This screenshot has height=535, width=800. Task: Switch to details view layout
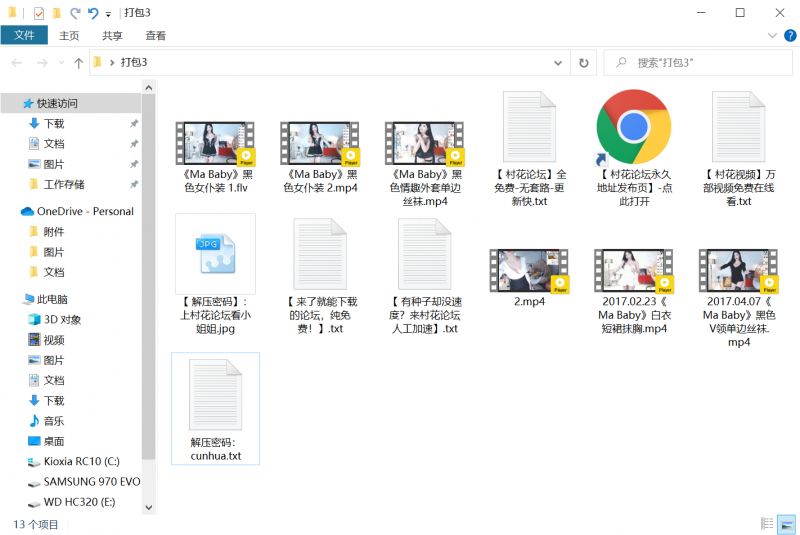click(x=767, y=523)
